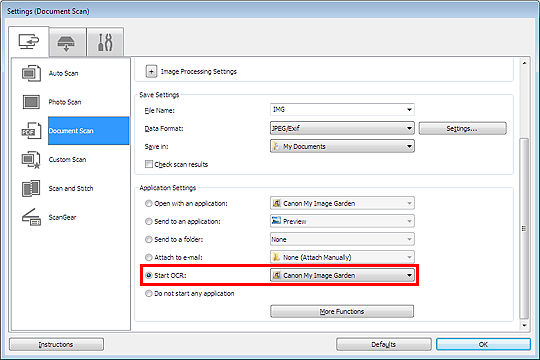This screenshot has height=360, width=540.
Task: Open the Data Format dropdown
Action: point(342,128)
